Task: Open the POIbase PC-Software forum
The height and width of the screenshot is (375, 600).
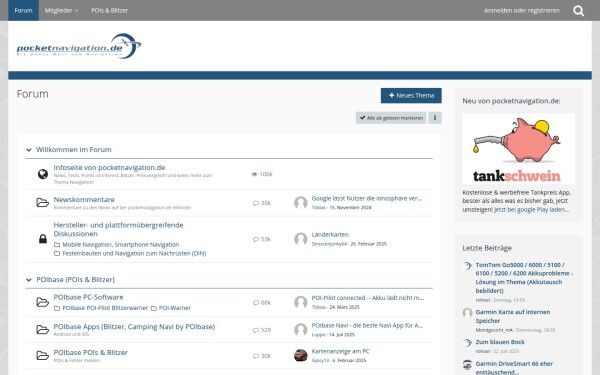Action: (88, 297)
